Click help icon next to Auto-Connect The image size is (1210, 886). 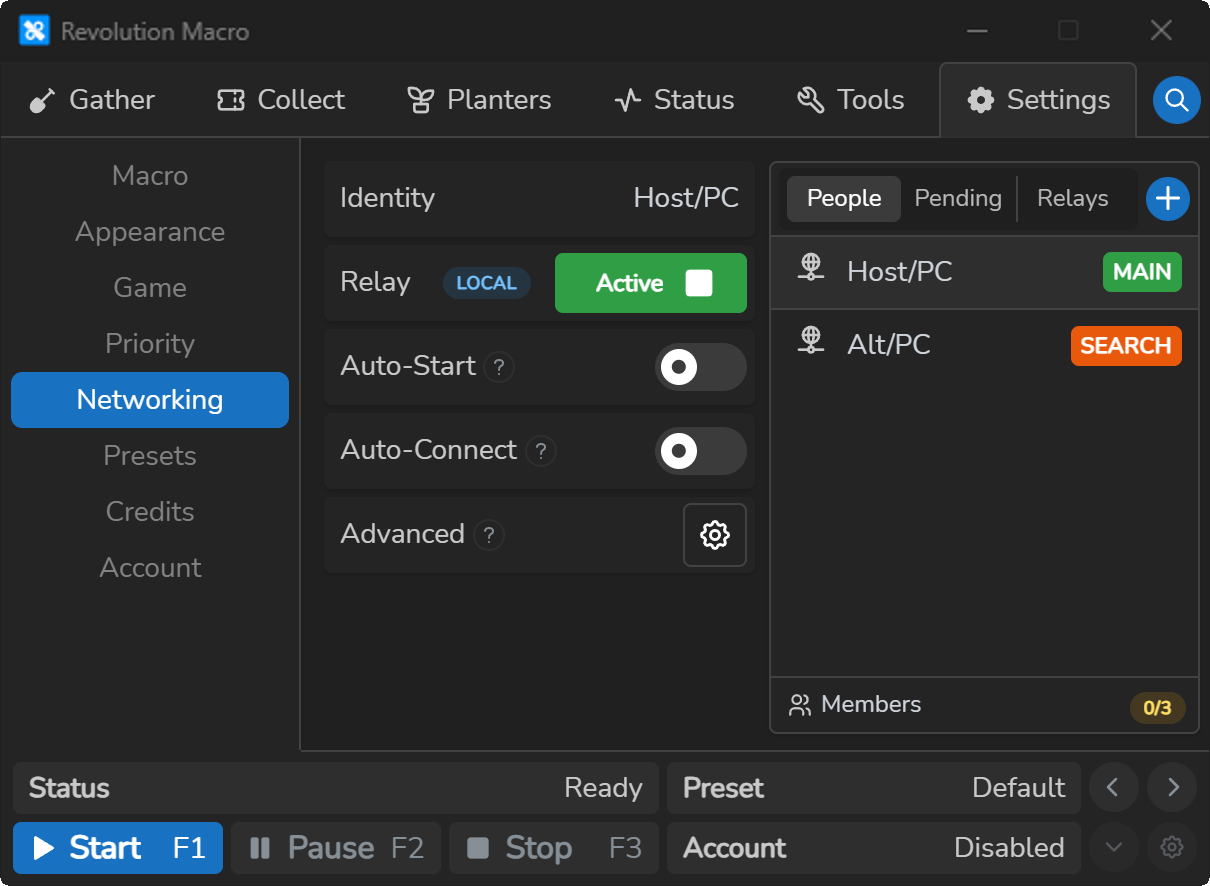pyautogui.click(x=541, y=451)
